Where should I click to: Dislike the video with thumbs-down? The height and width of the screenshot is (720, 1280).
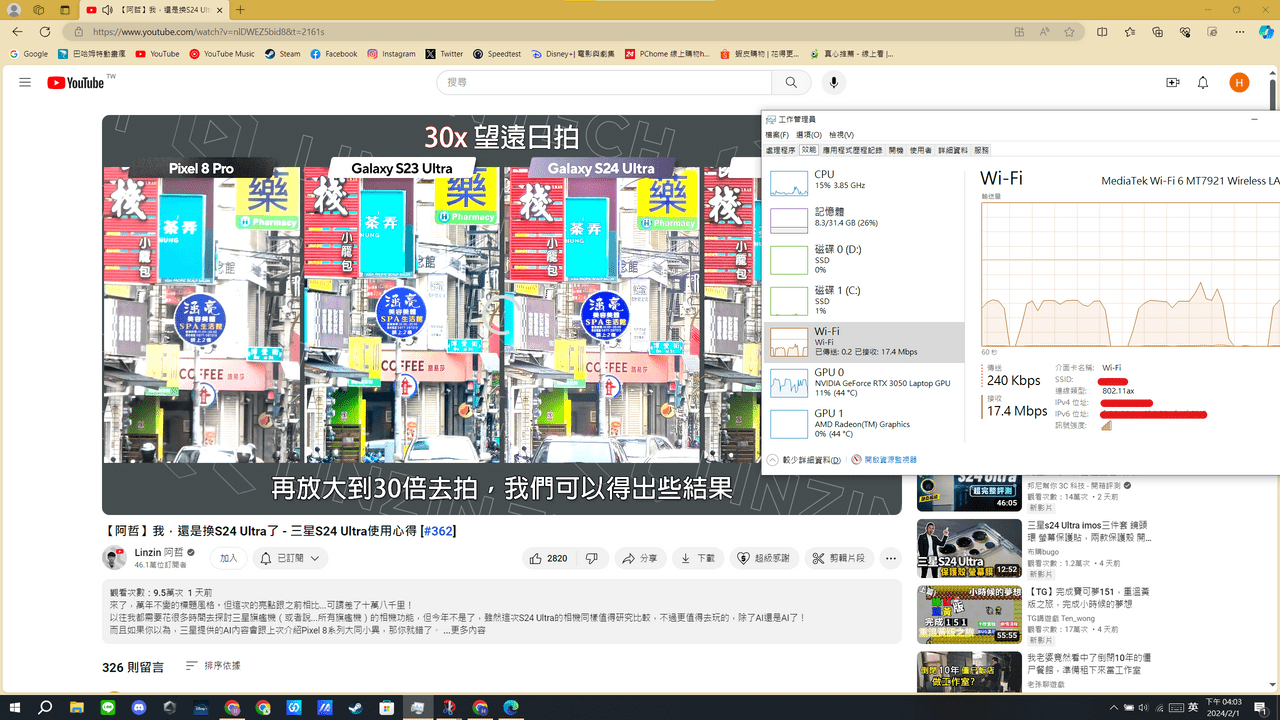592,558
